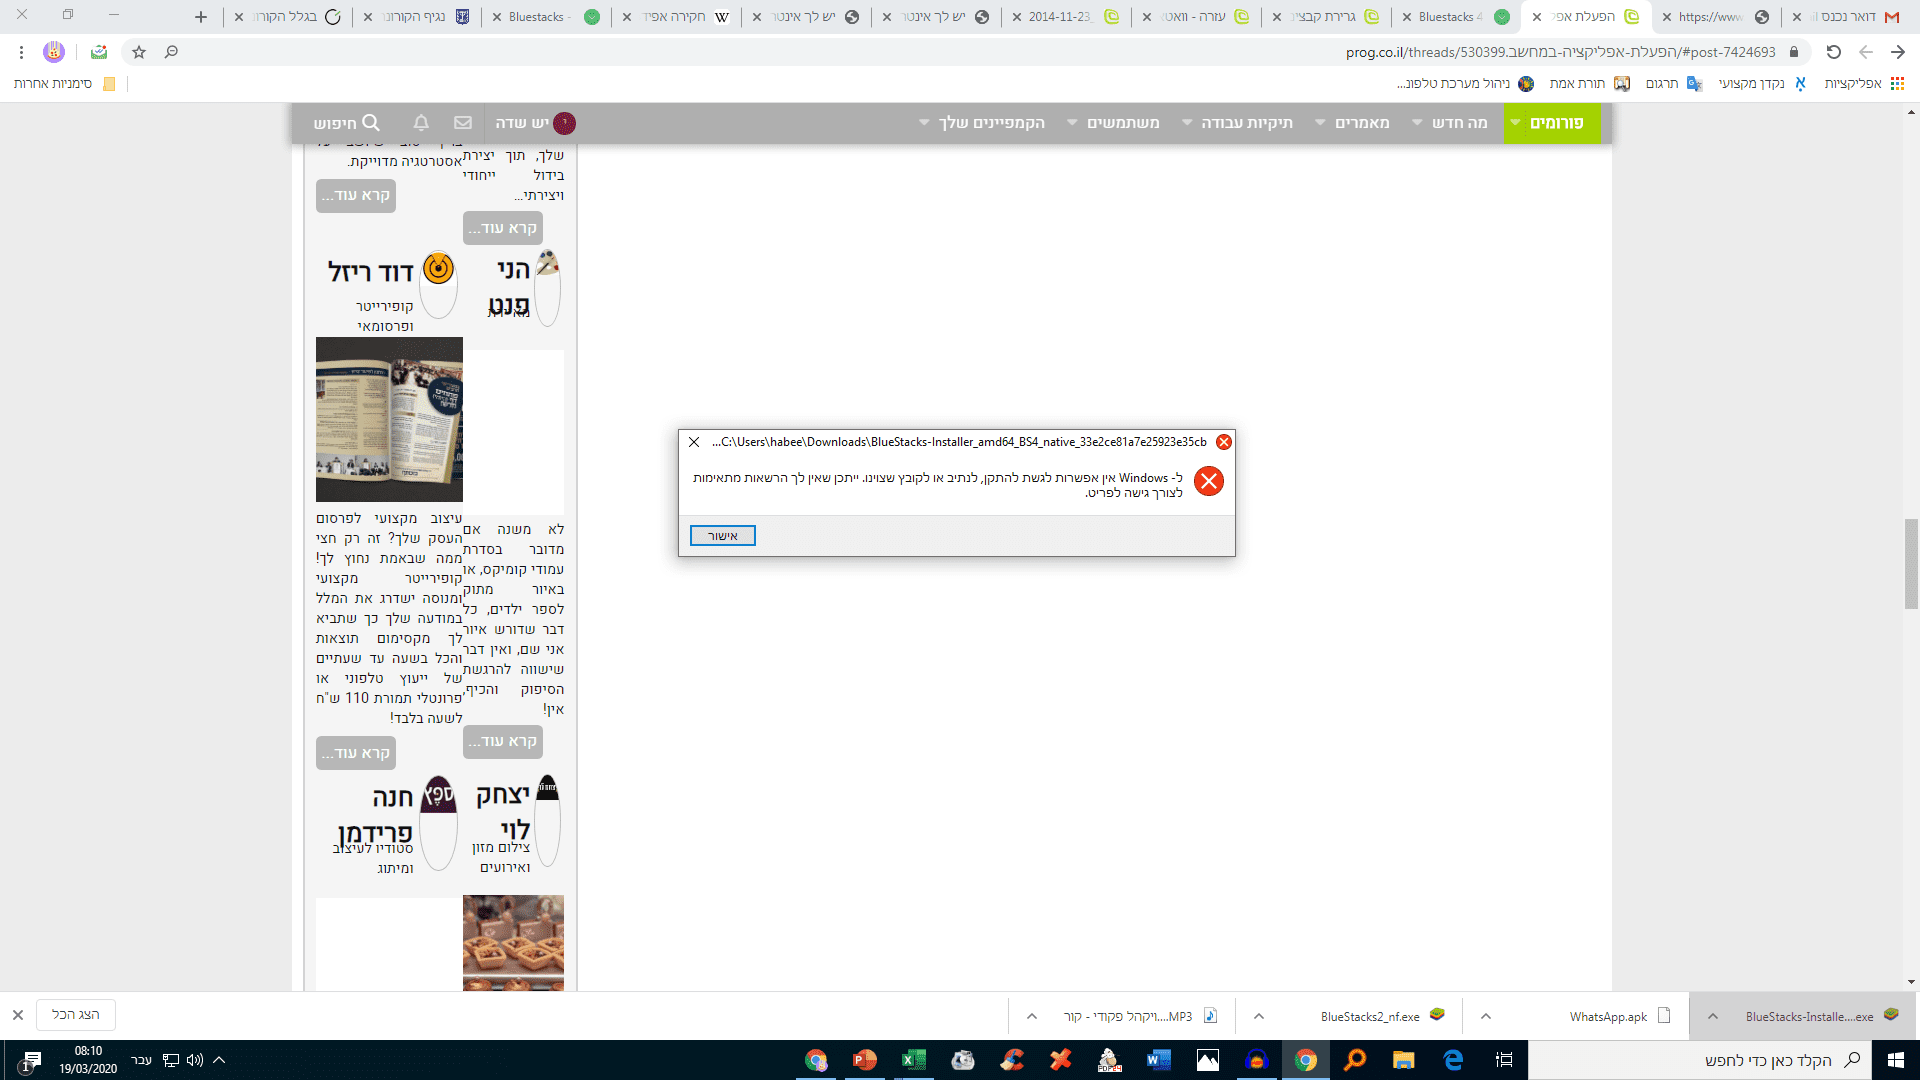Open the zoom magnifier in address bar
This screenshot has height=1080, width=1920.
click(x=171, y=52)
